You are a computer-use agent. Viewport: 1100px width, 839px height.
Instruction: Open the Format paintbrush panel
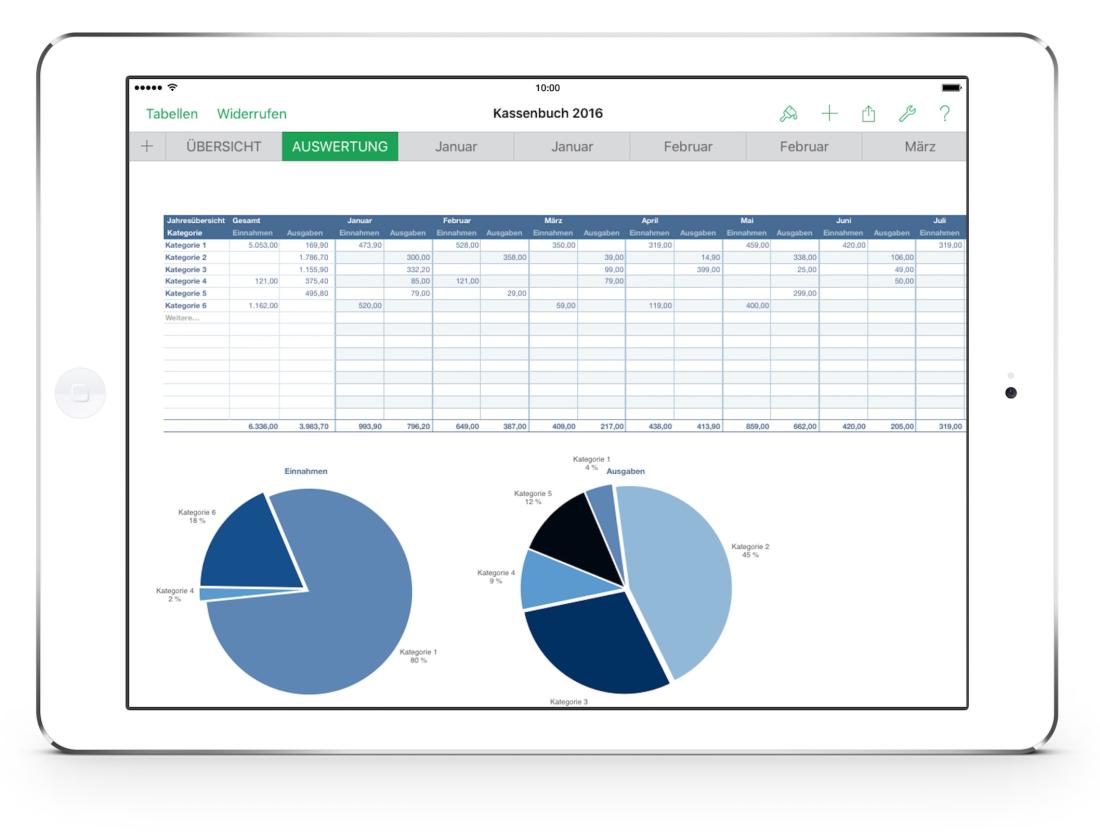[790, 114]
